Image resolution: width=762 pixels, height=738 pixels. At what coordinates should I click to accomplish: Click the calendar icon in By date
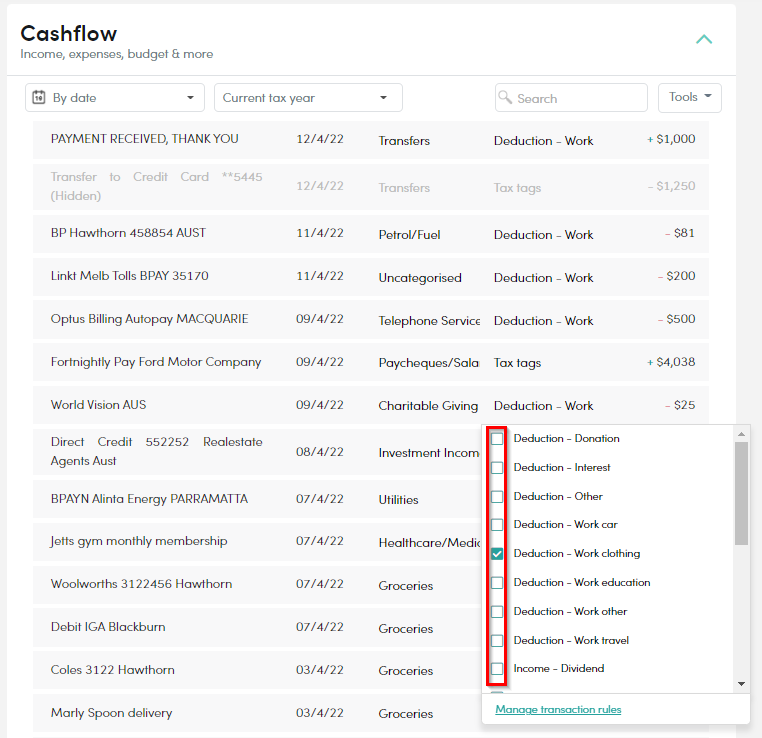point(39,97)
